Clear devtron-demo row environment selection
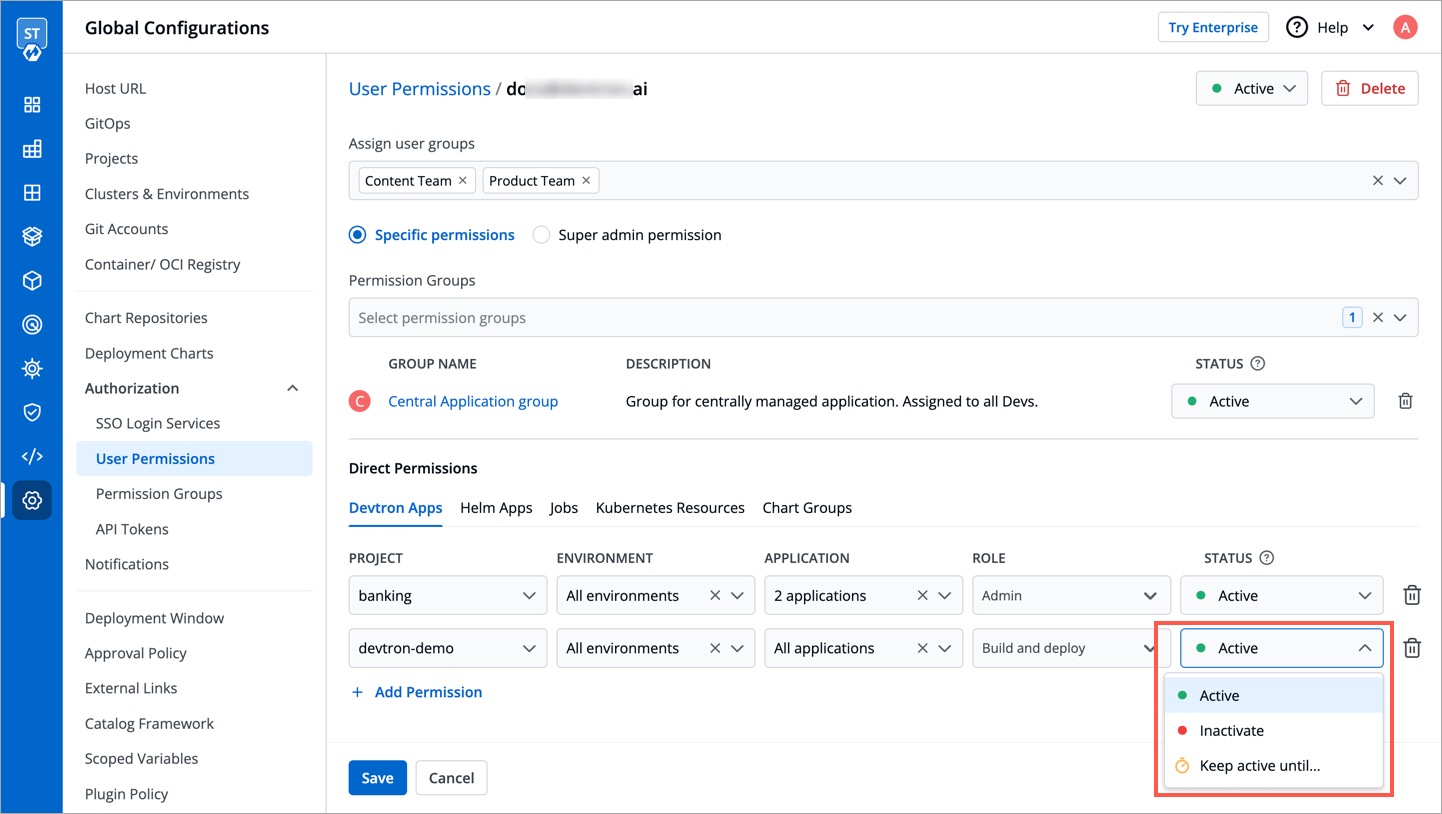Screen dimensions: 1442x814 click(715, 648)
